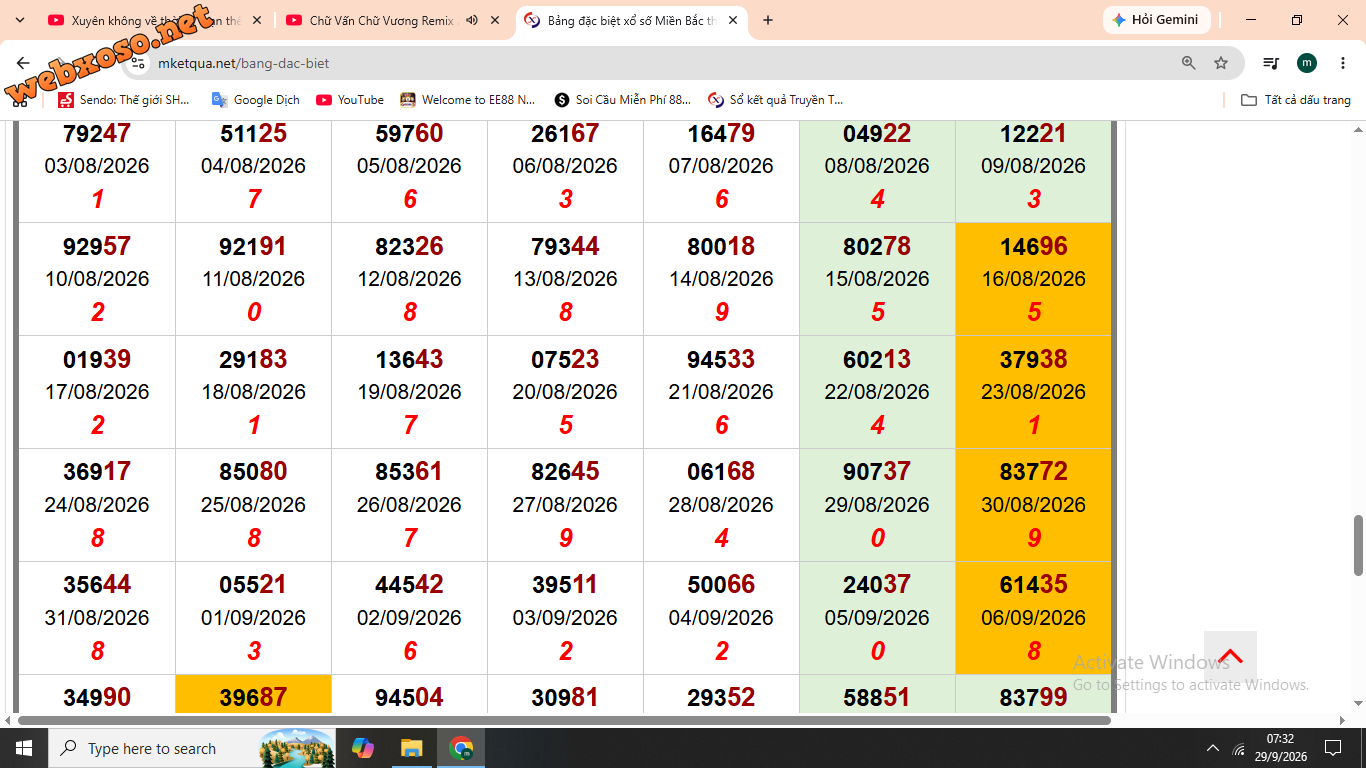Click the horizontal scrollbar at page bottom

(x=564, y=720)
